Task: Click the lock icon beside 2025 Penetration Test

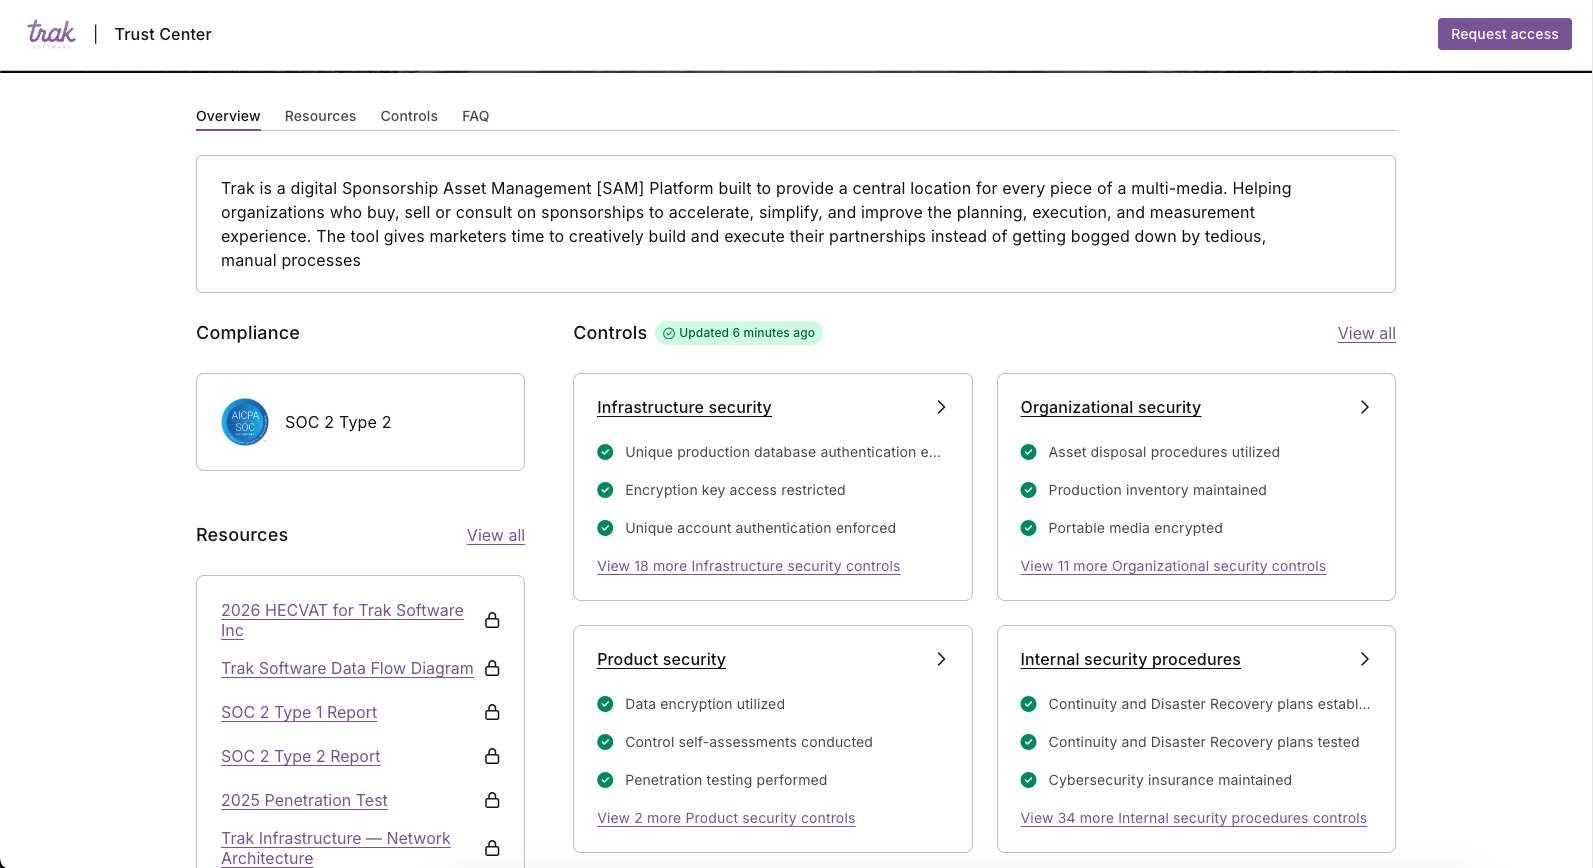Action: [492, 800]
